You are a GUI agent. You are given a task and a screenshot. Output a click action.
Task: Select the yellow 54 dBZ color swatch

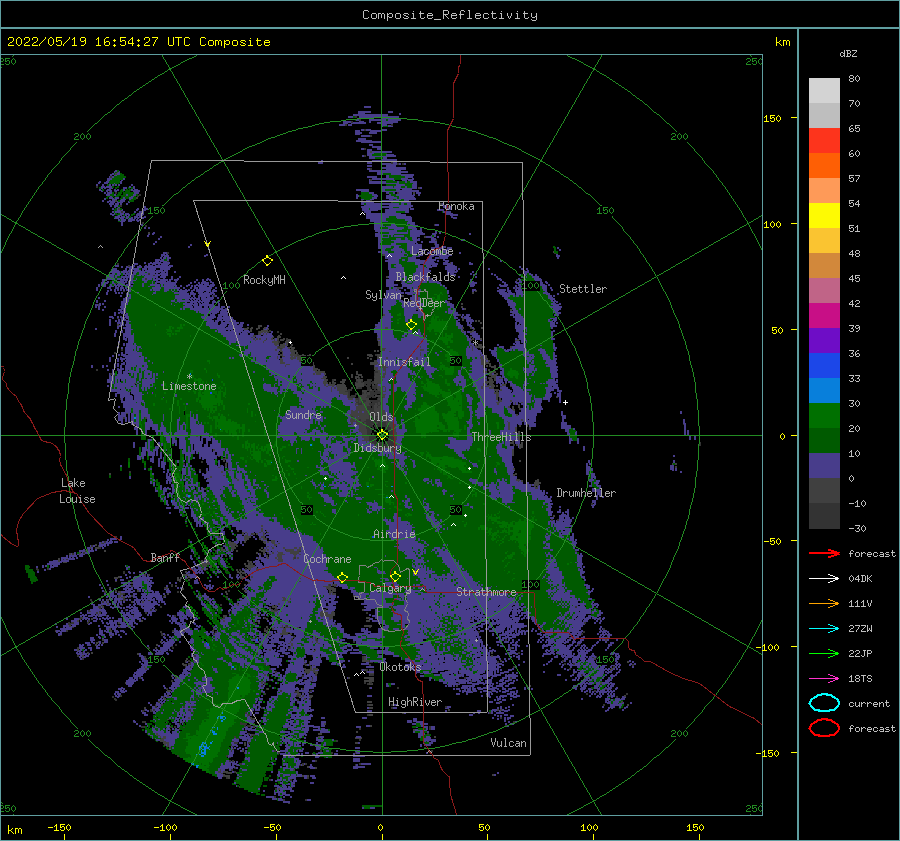pyautogui.click(x=824, y=215)
